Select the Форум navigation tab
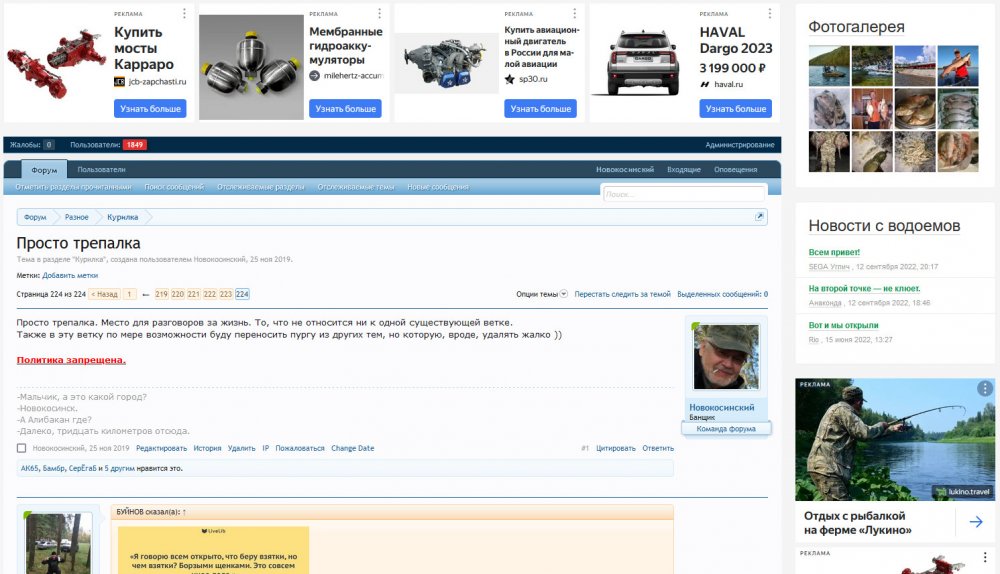Image resolution: width=1000 pixels, height=574 pixels. (x=44, y=170)
